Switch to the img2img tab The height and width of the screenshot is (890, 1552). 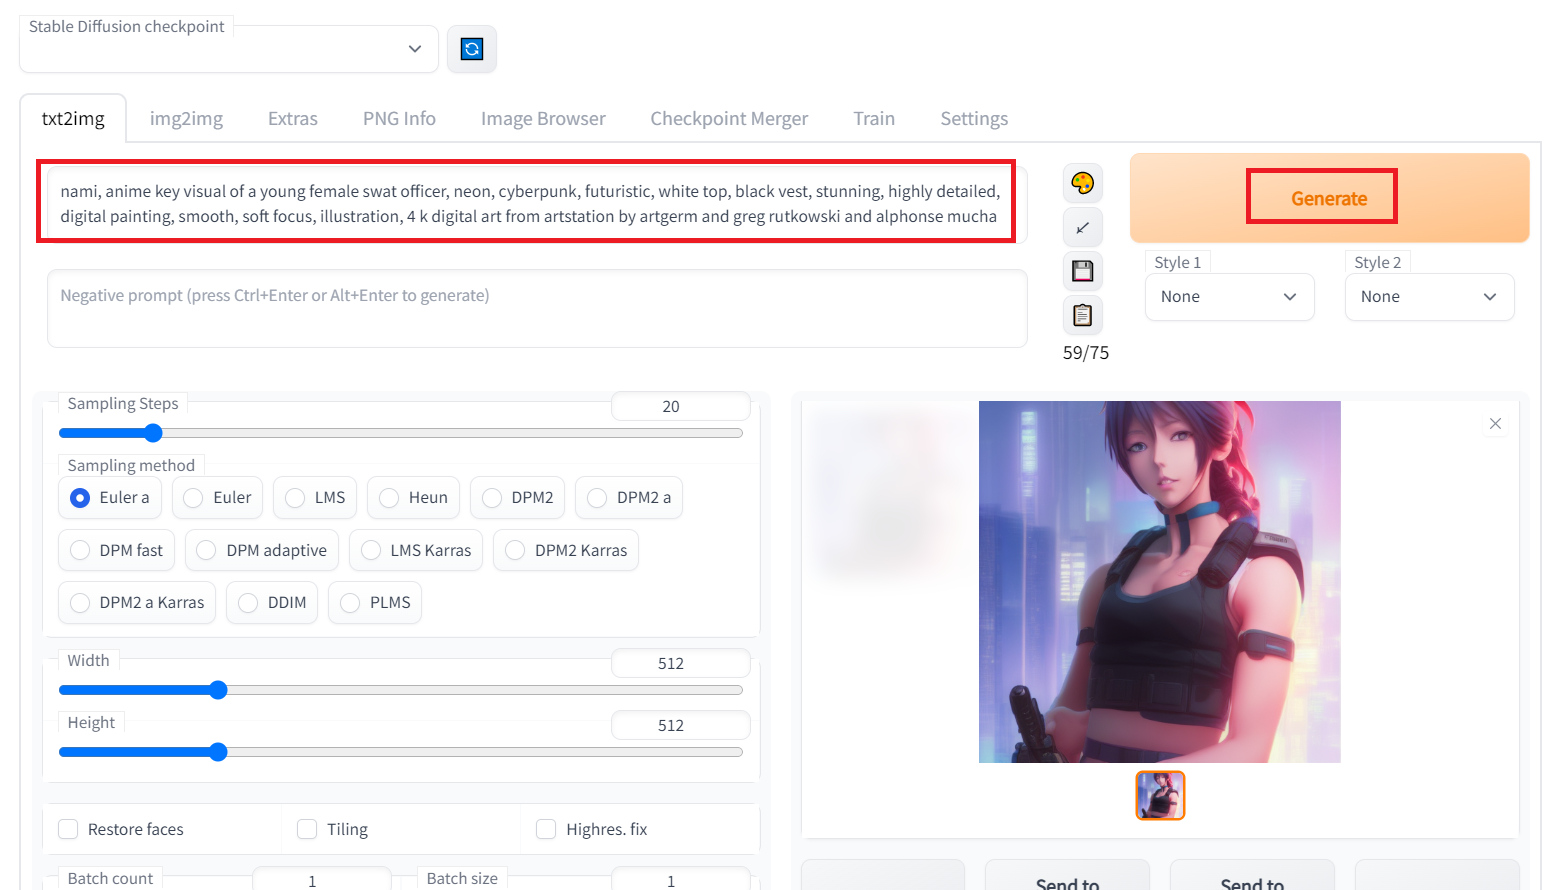point(186,118)
